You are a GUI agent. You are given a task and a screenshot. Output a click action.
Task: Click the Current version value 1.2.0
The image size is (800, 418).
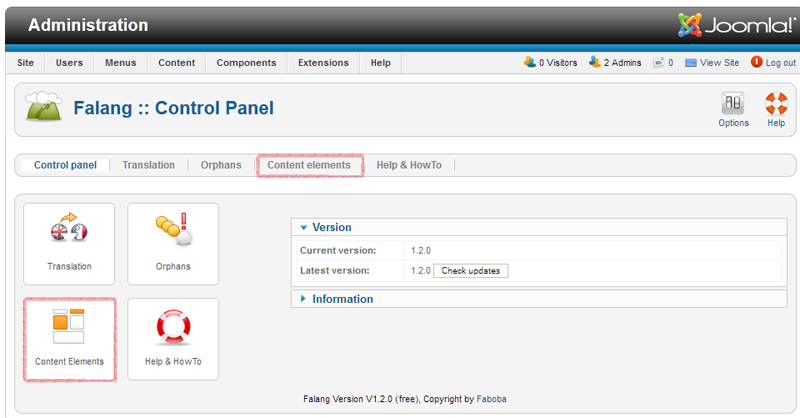[x=421, y=251]
